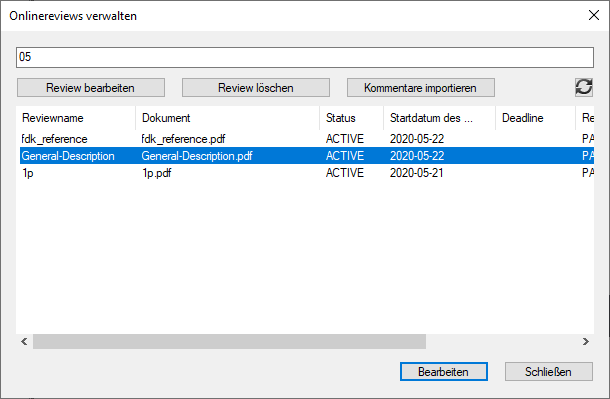The height and width of the screenshot is (399, 610).
Task: Click the Bearbeiten button
Action: pos(443,372)
